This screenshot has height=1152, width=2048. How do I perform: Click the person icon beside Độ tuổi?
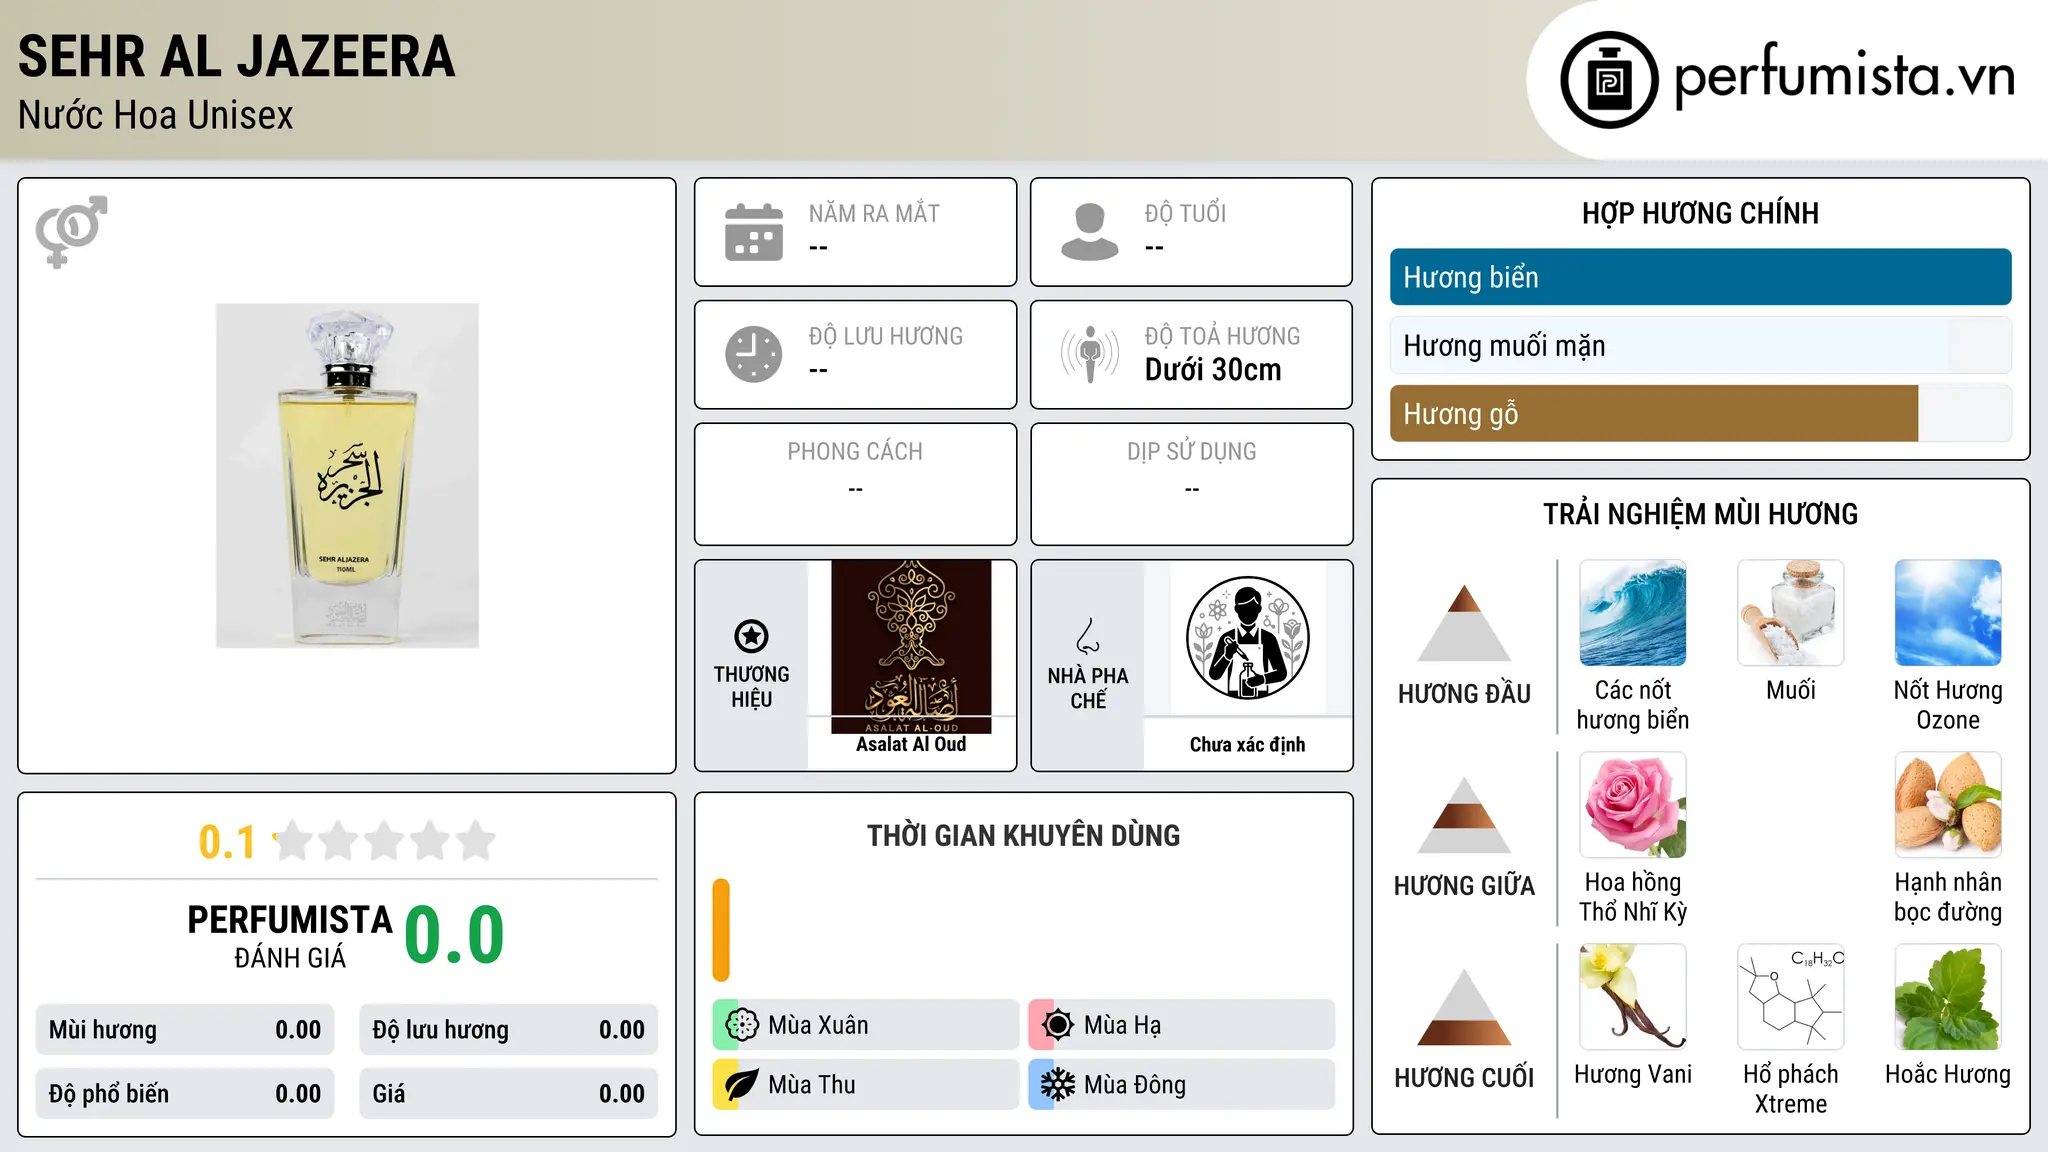pyautogui.click(x=1090, y=232)
